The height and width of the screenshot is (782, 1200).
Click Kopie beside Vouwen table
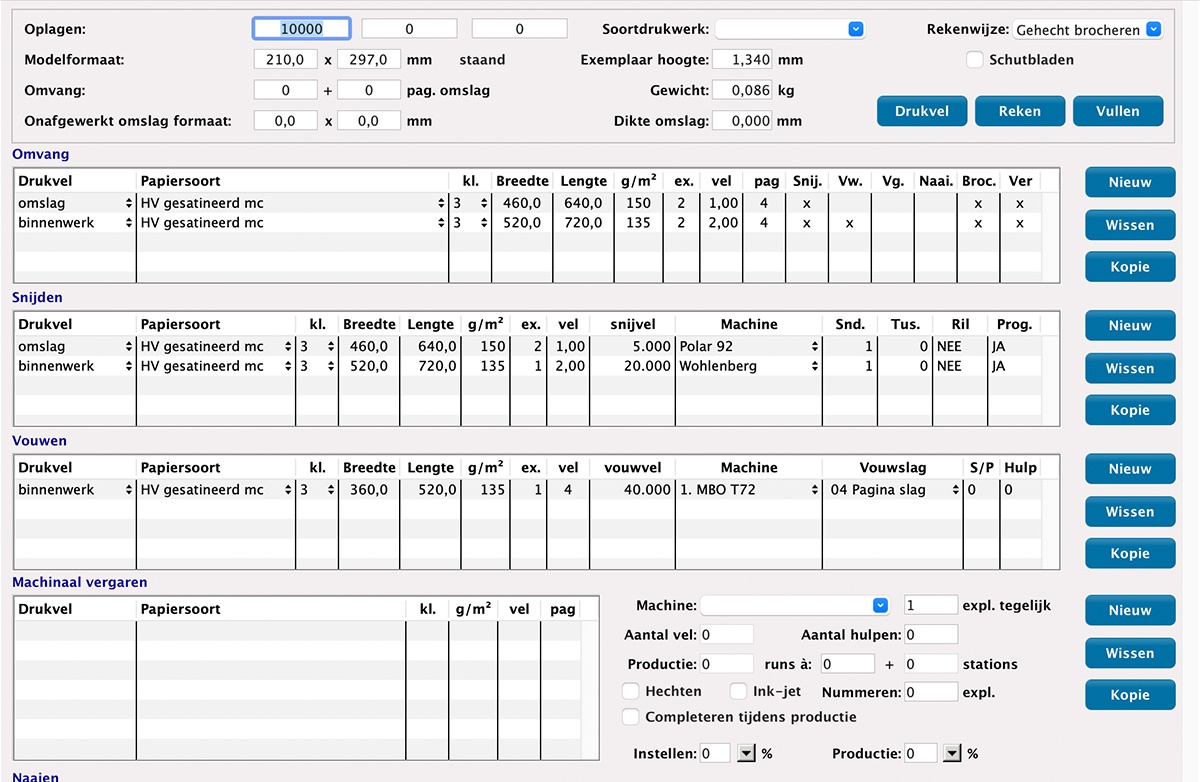[x=1130, y=553]
